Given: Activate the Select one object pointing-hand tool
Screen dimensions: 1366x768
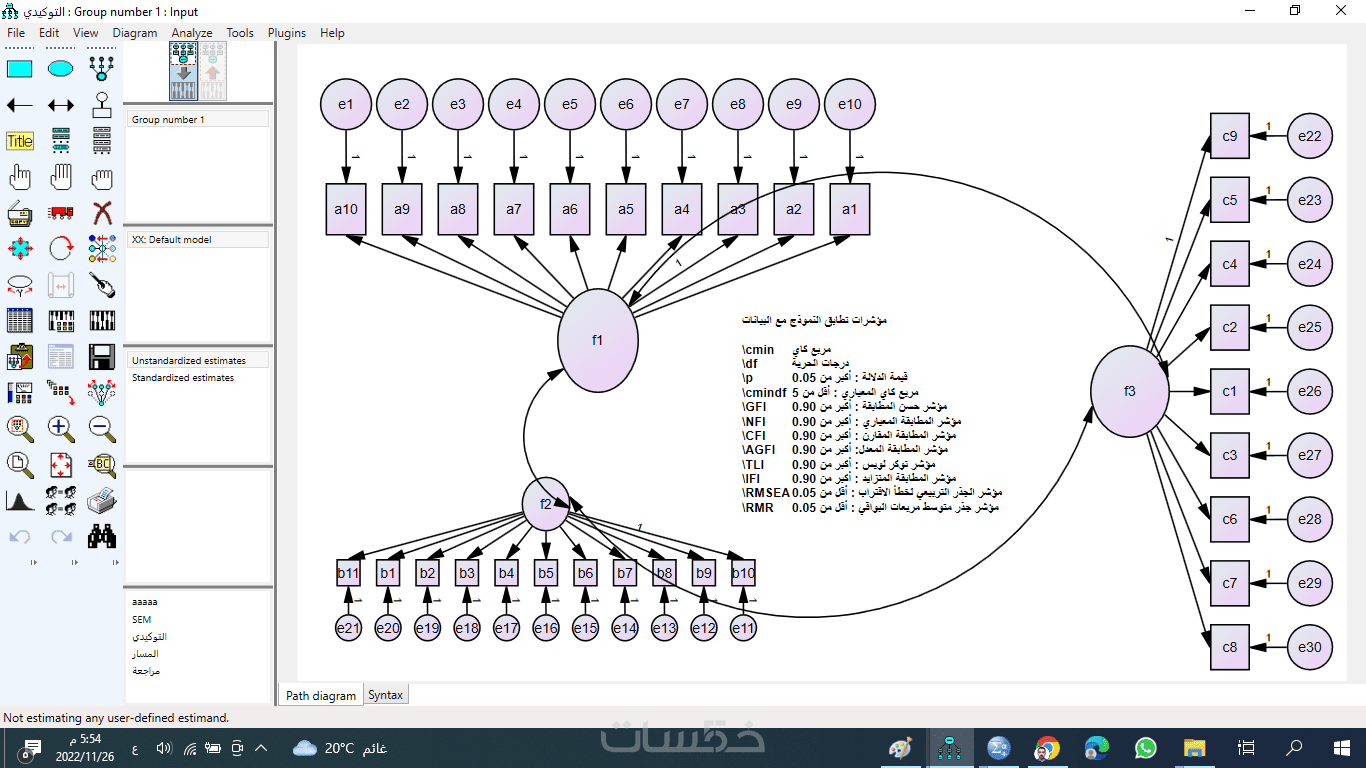Looking at the screenshot, I should click(x=20, y=177).
